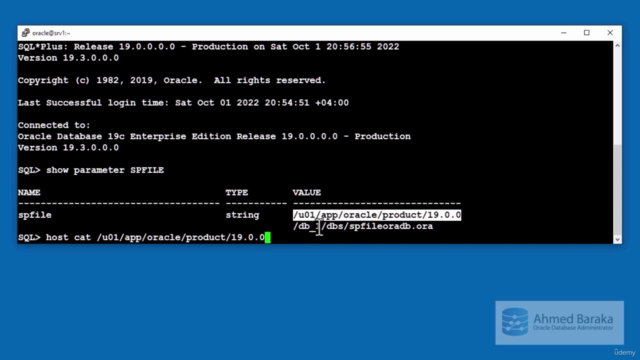Click the VALUE column header
640x360 pixels.
(x=307, y=192)
